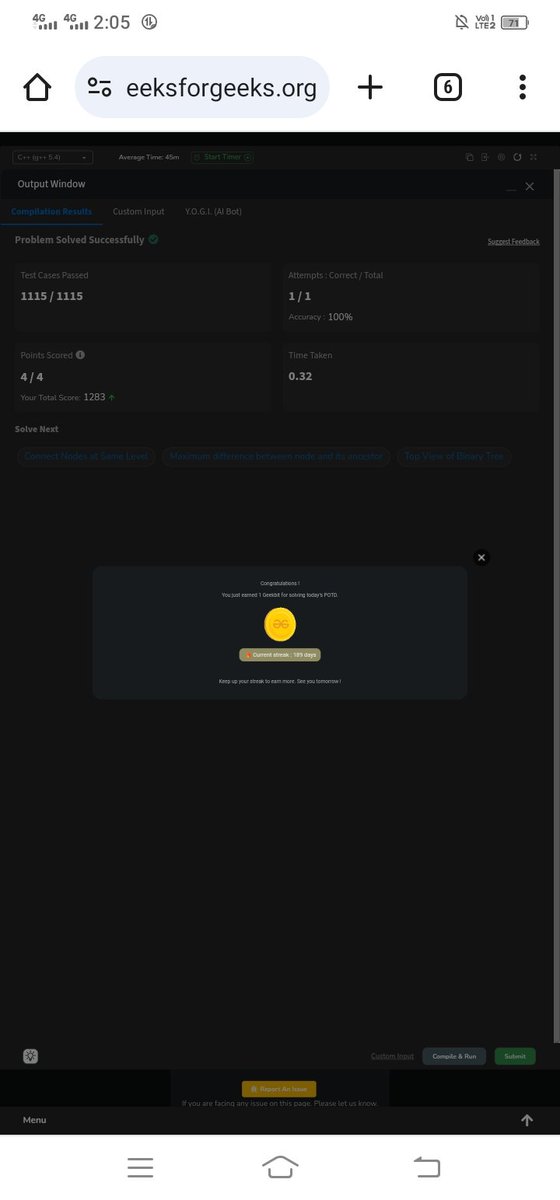Tap Android home navigation button
The height and width of the screenshot is (1200, 560).
tap(280, 1167)
